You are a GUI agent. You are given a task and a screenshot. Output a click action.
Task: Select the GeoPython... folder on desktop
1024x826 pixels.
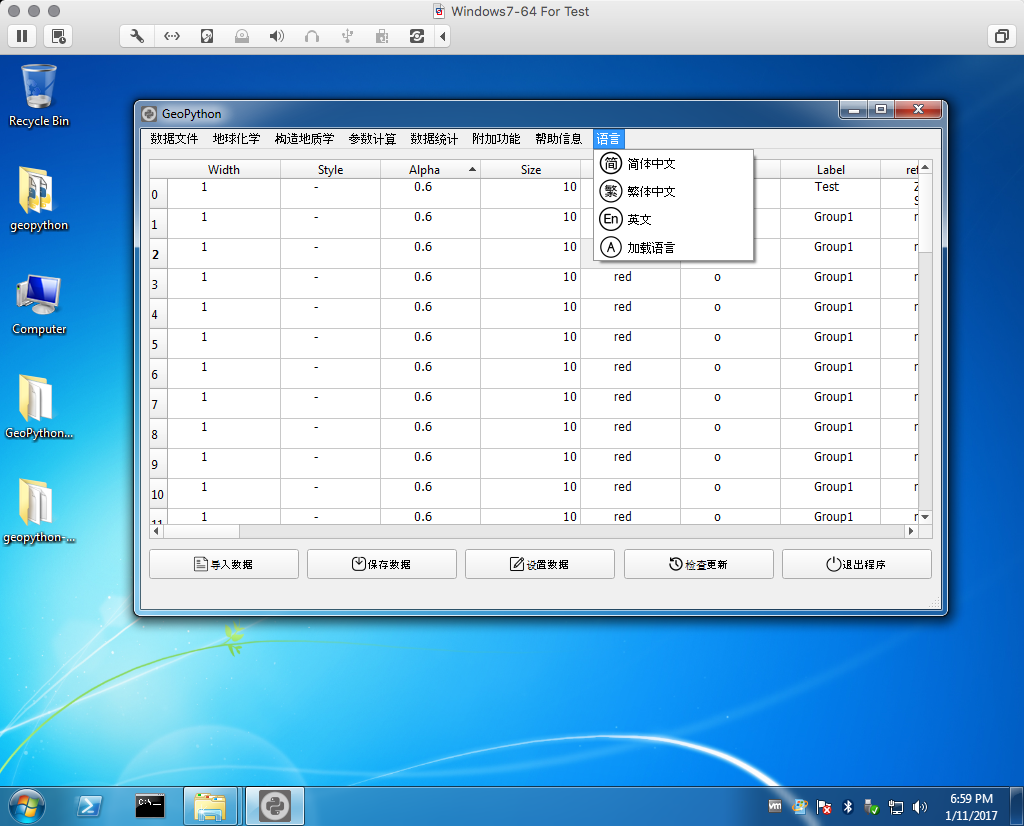point(39,407)
